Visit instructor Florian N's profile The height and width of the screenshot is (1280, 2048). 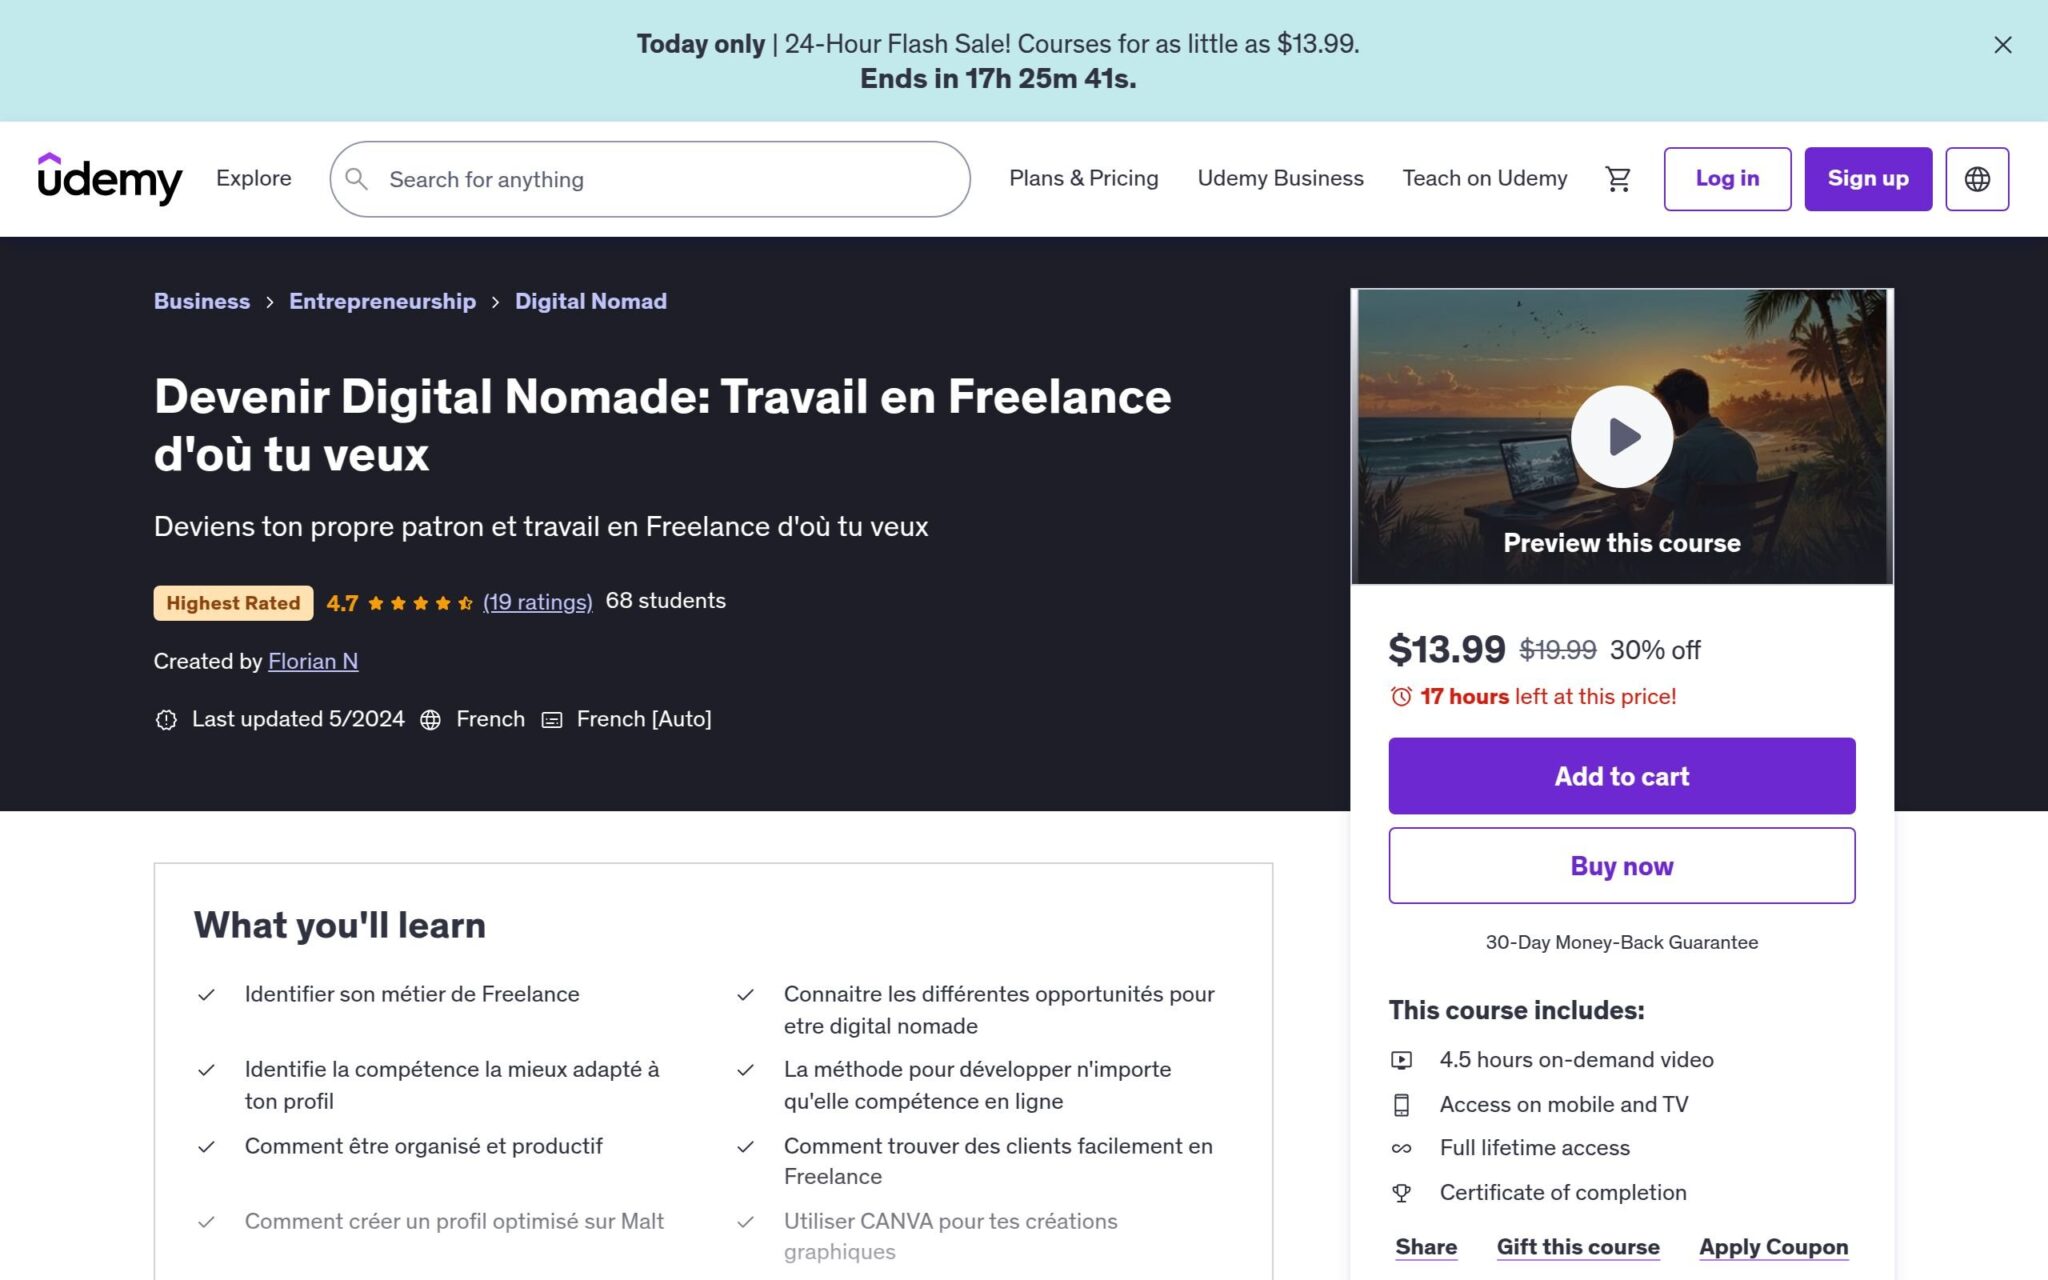tap(313, 661)
